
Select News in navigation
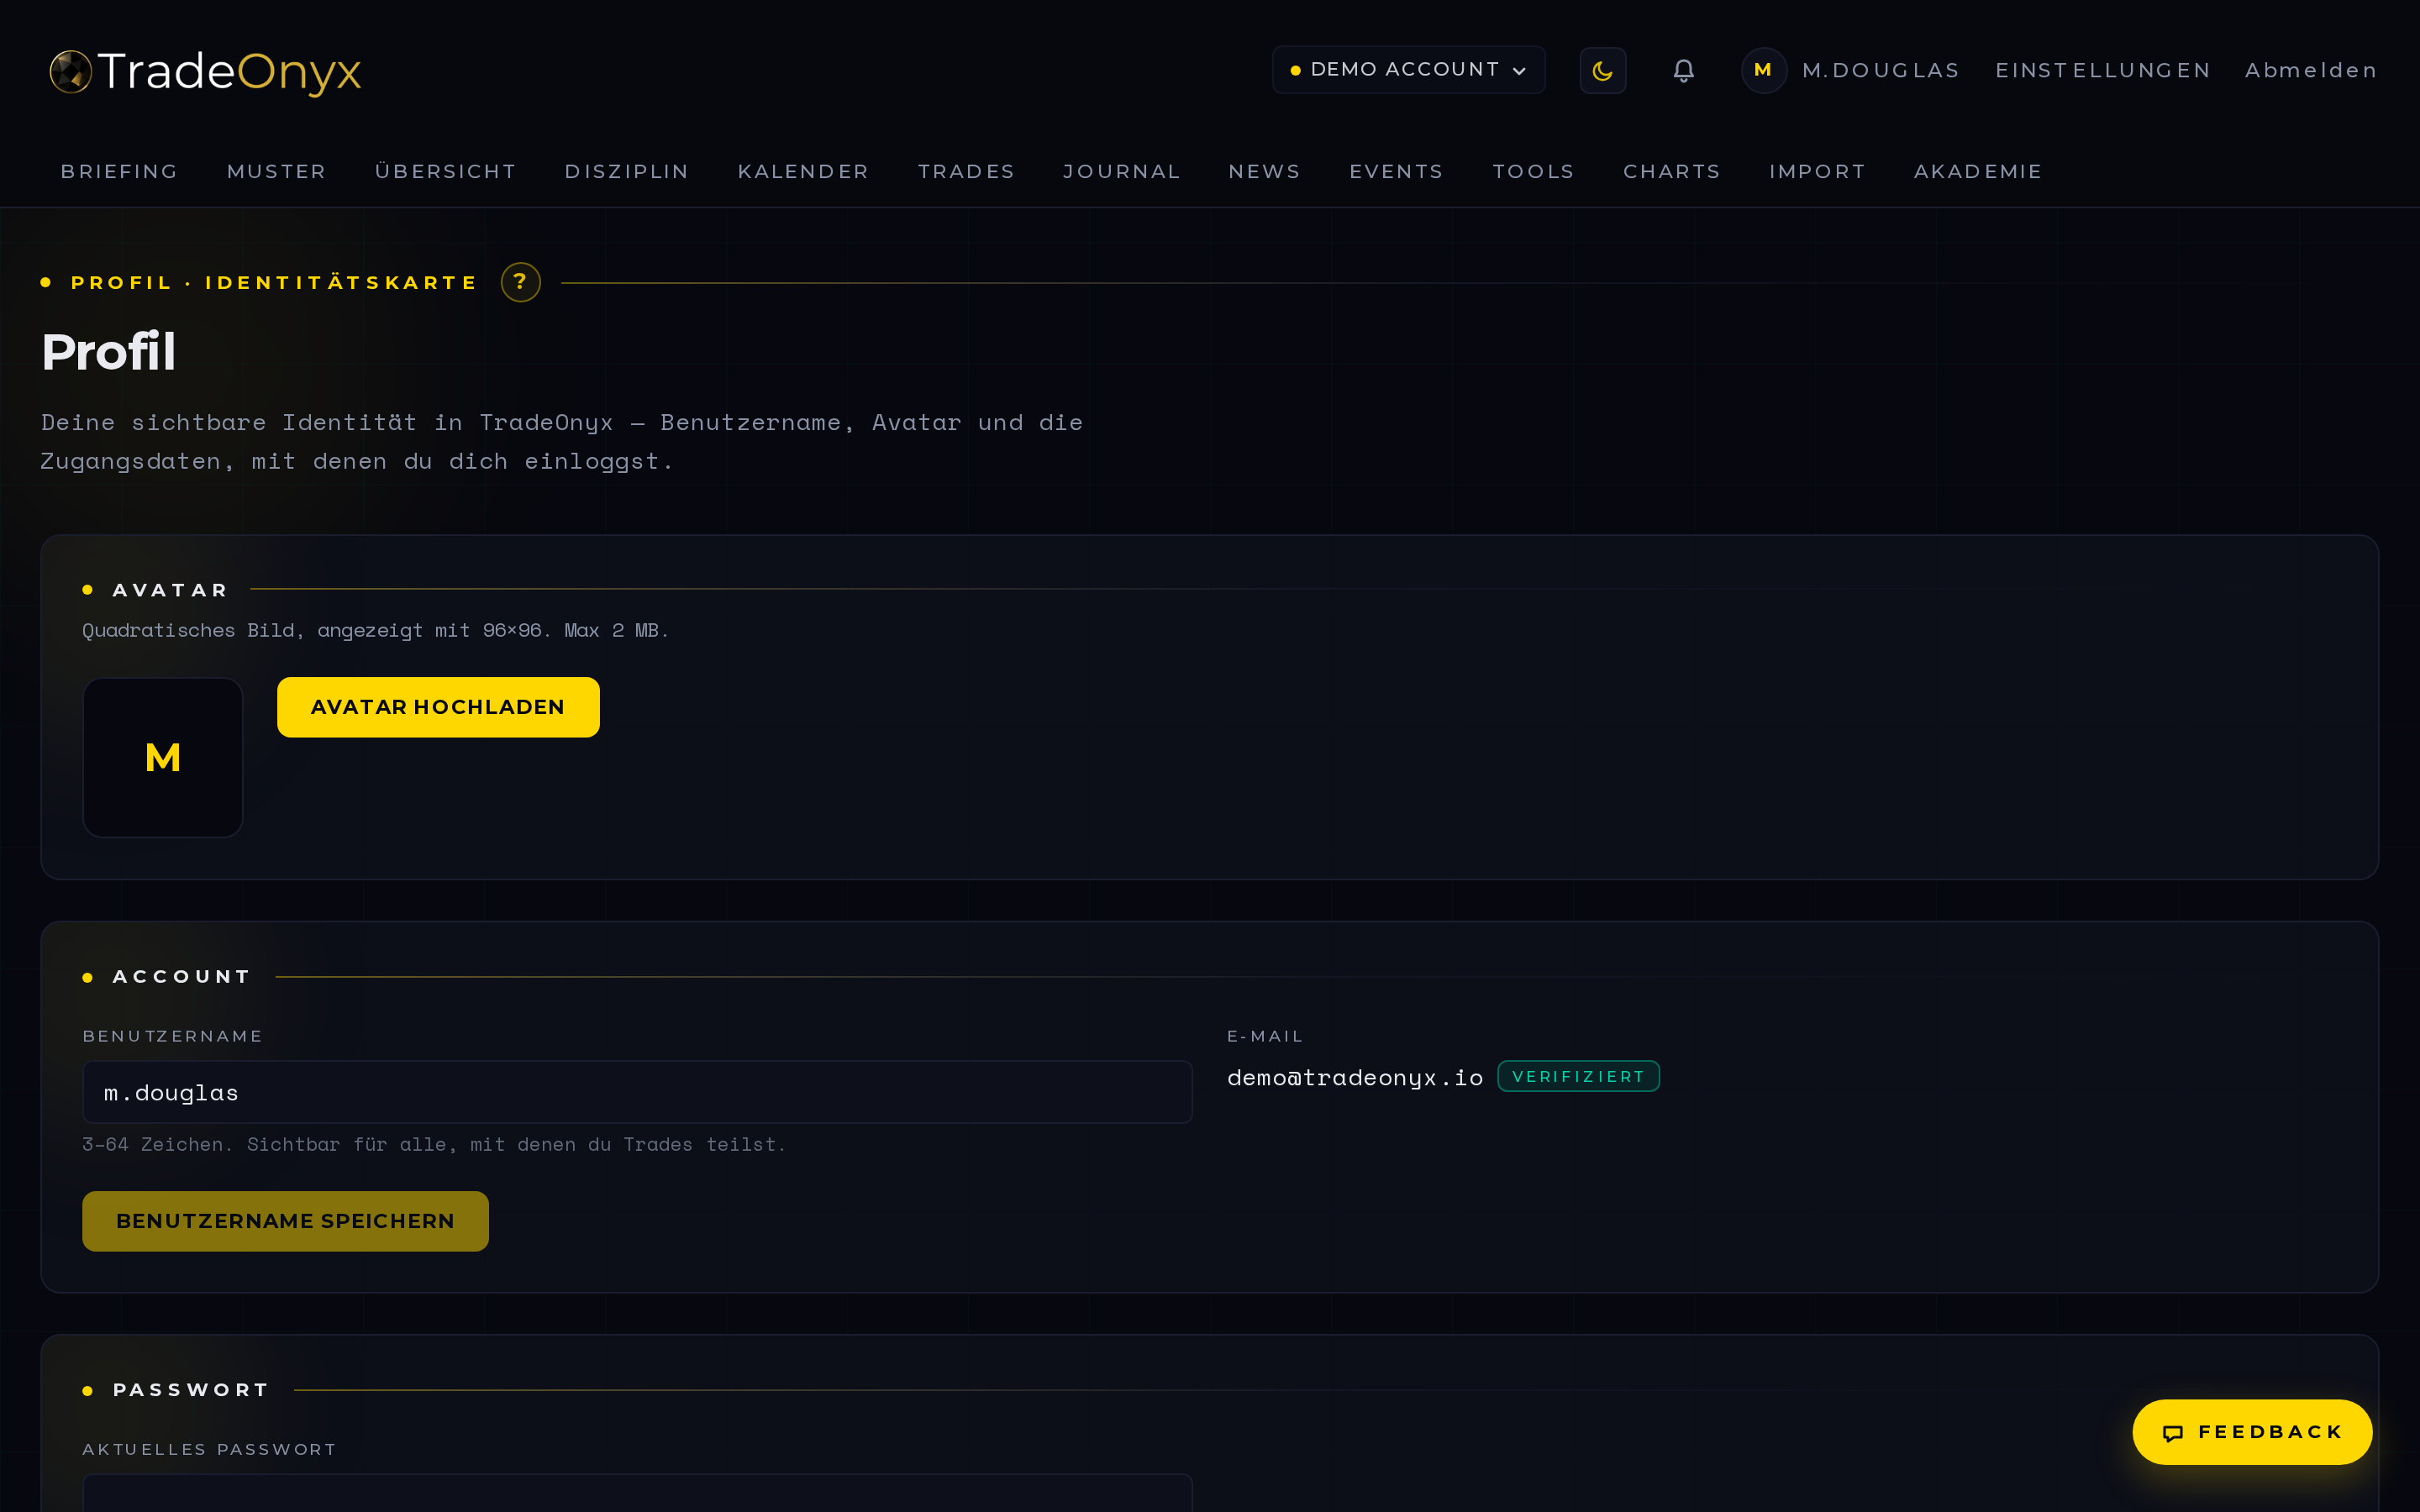(x=1264, y=172)
